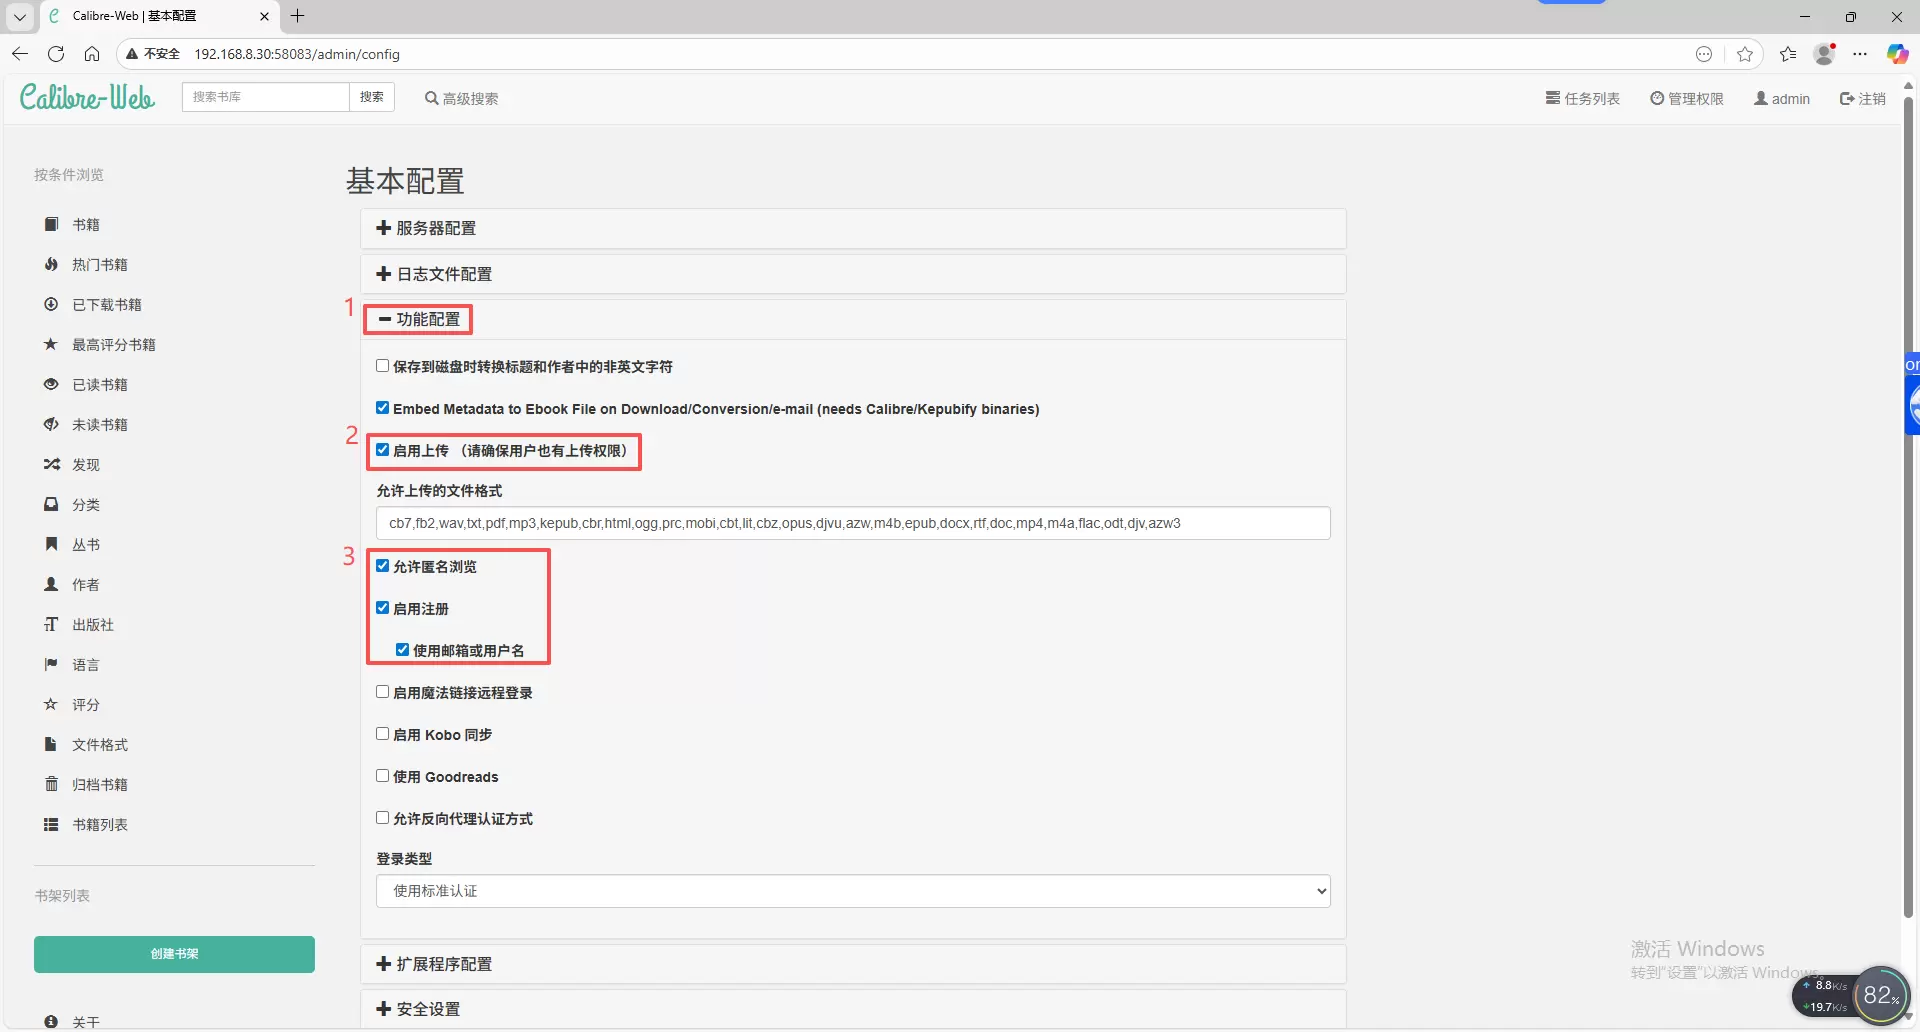Expand the 扩展程序配置 section
Screen dimensions: 1920x1032
click(435, 964)
